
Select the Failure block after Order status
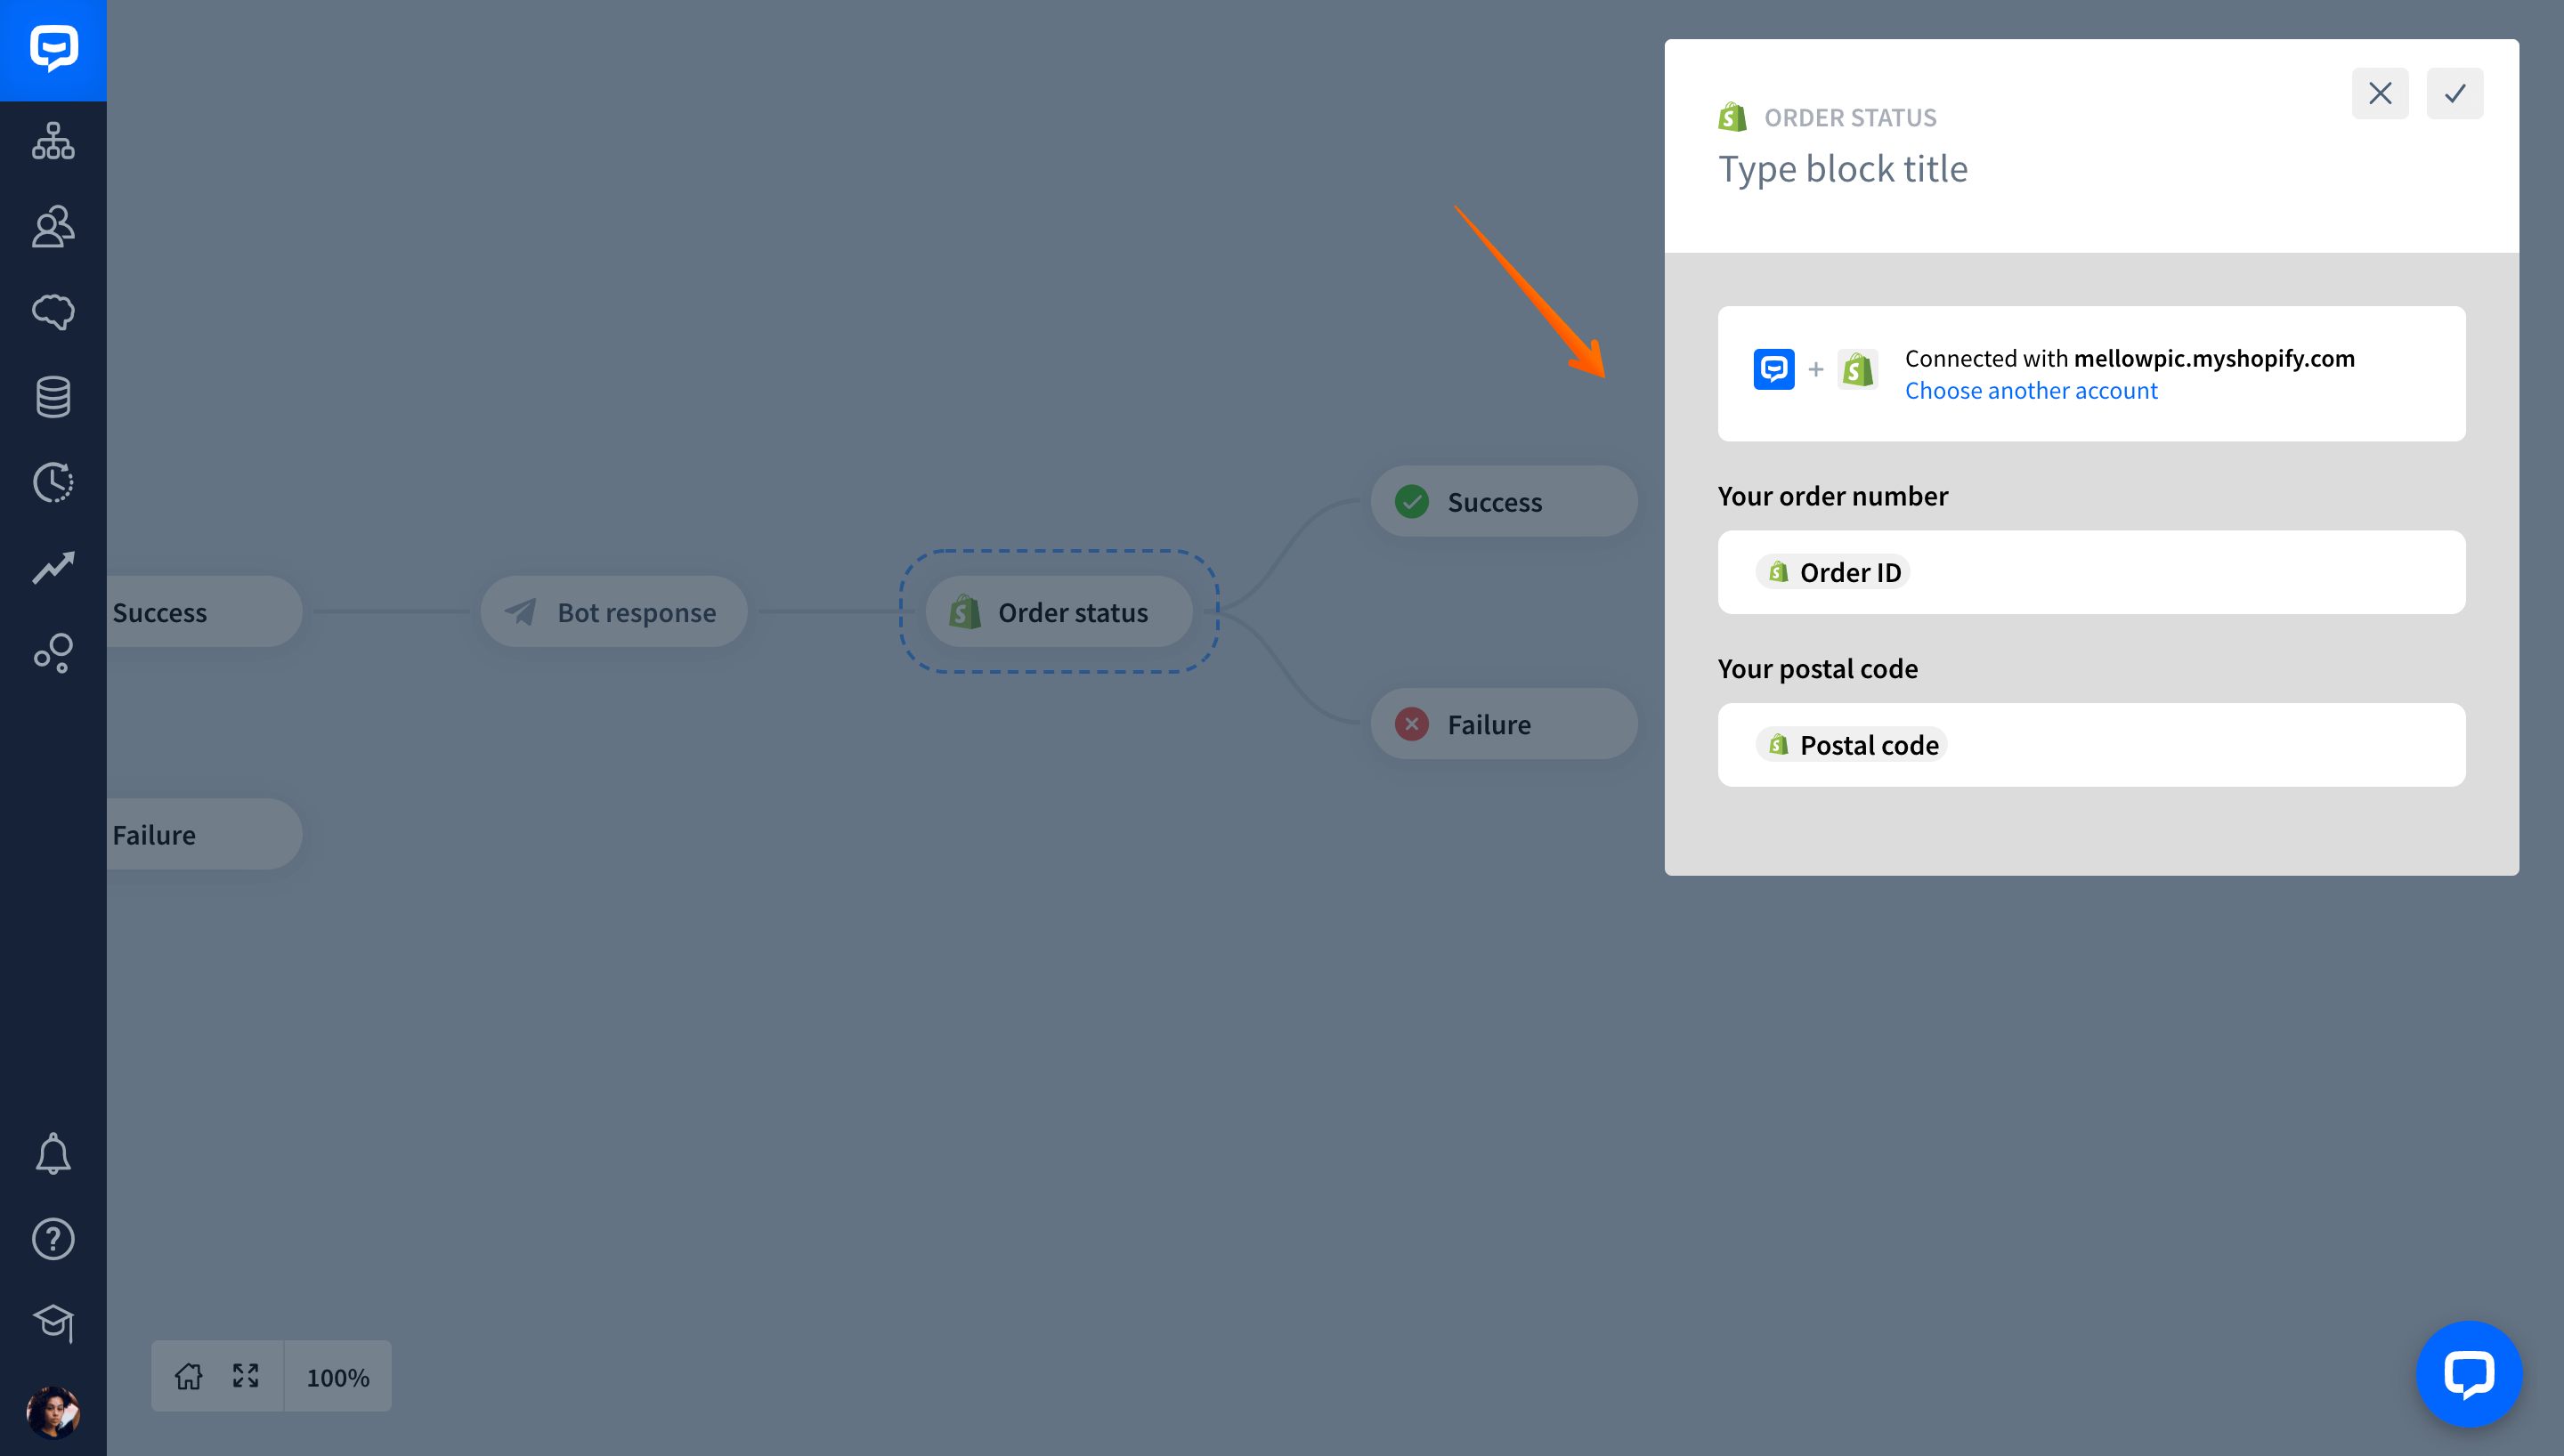[1504, 723]
